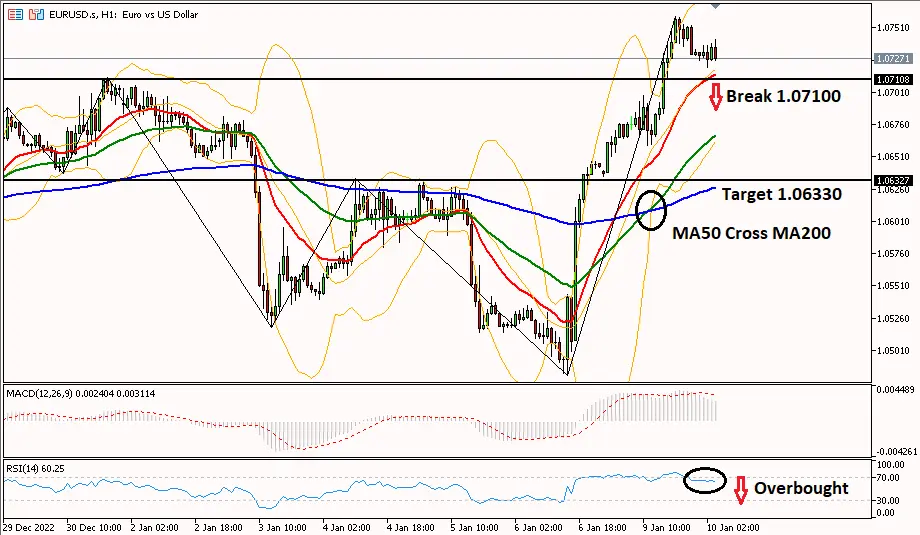Click the MACD scale value 0.004489
920x535 pixels.
(x=895, y=390)
